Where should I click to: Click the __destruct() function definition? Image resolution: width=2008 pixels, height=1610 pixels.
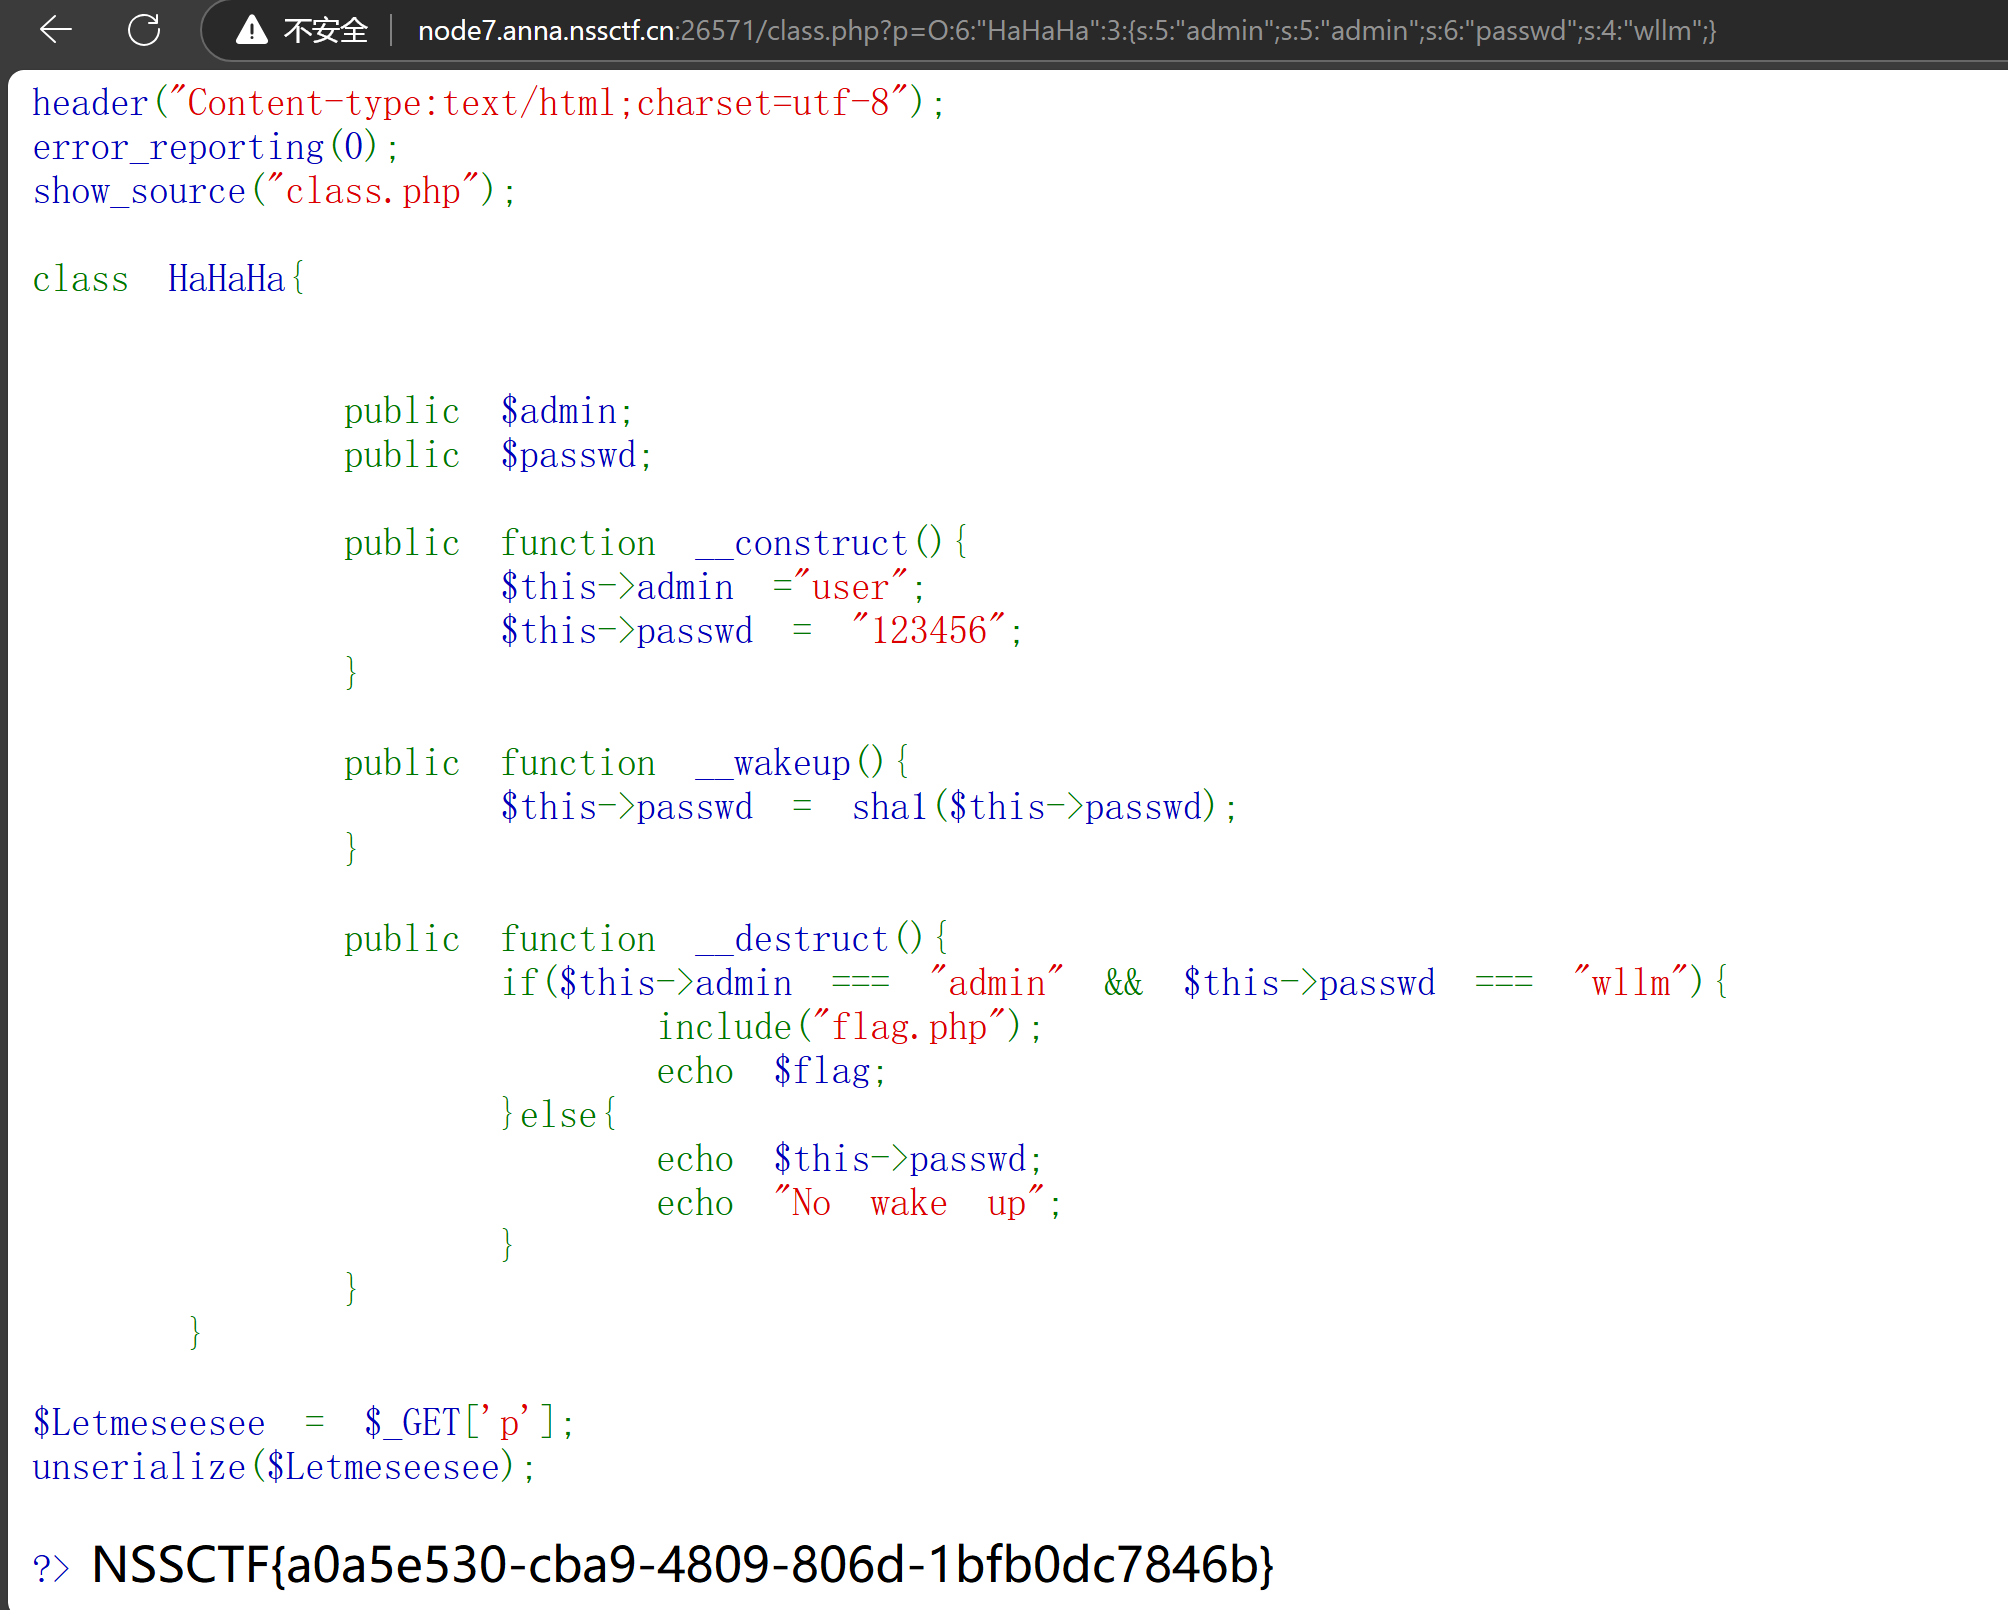point(646,939)
